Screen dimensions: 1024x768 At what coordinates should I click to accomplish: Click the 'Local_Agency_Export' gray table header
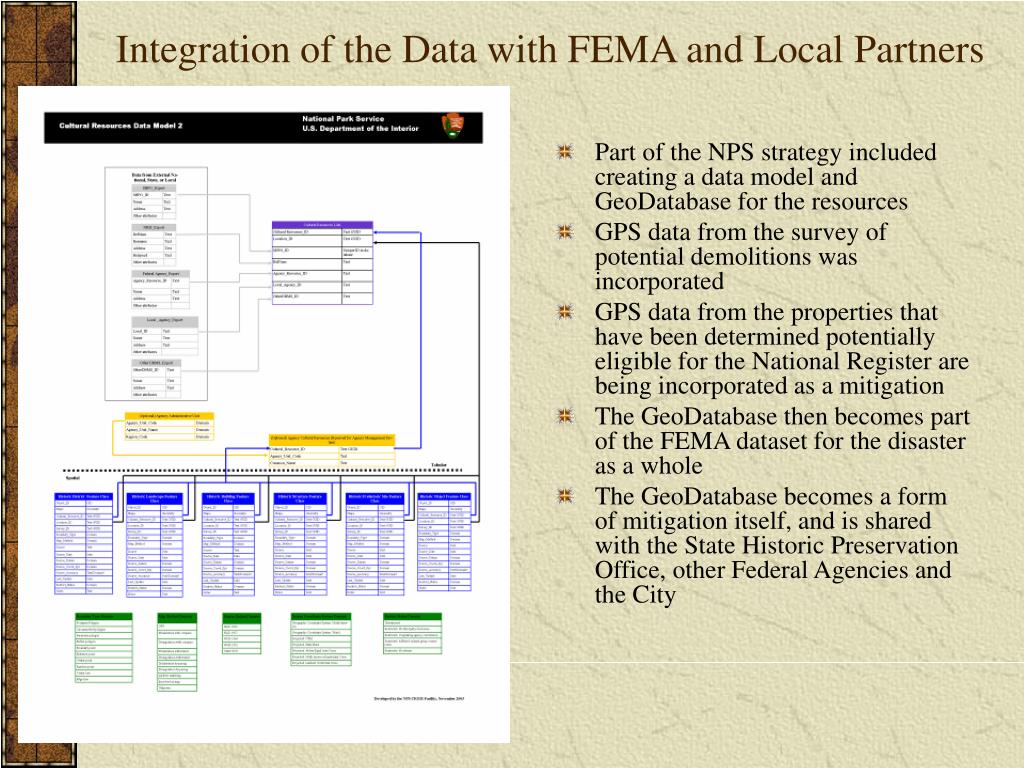coord(165,321)
